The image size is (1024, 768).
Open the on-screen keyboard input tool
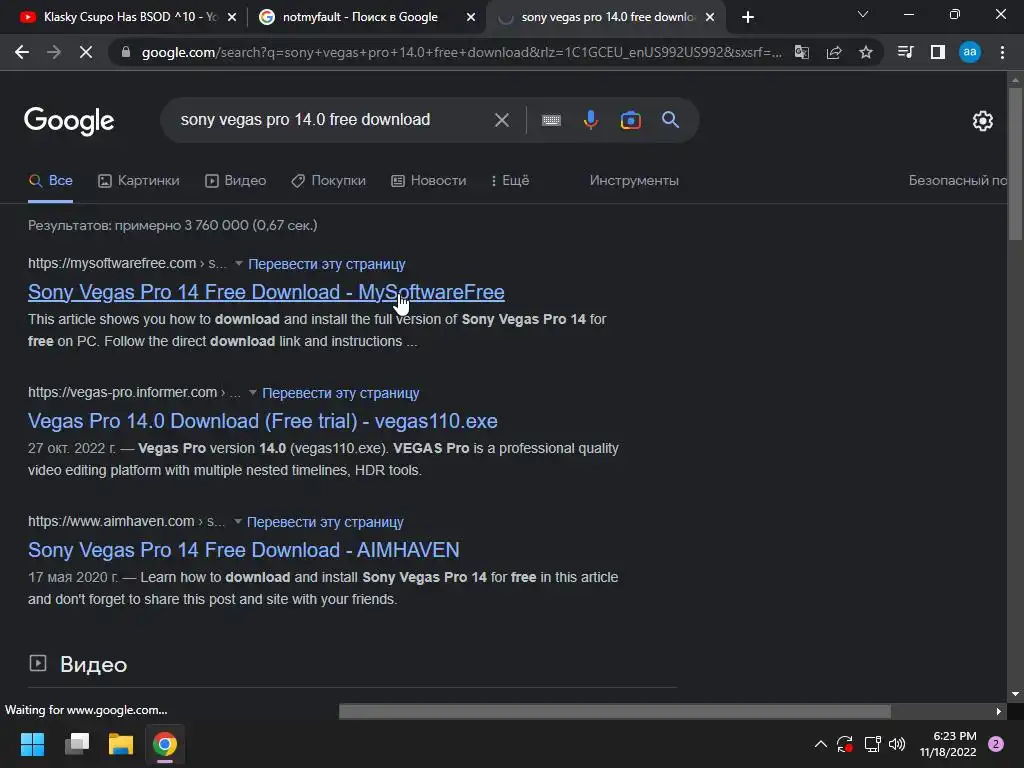[x=551, y=120]
